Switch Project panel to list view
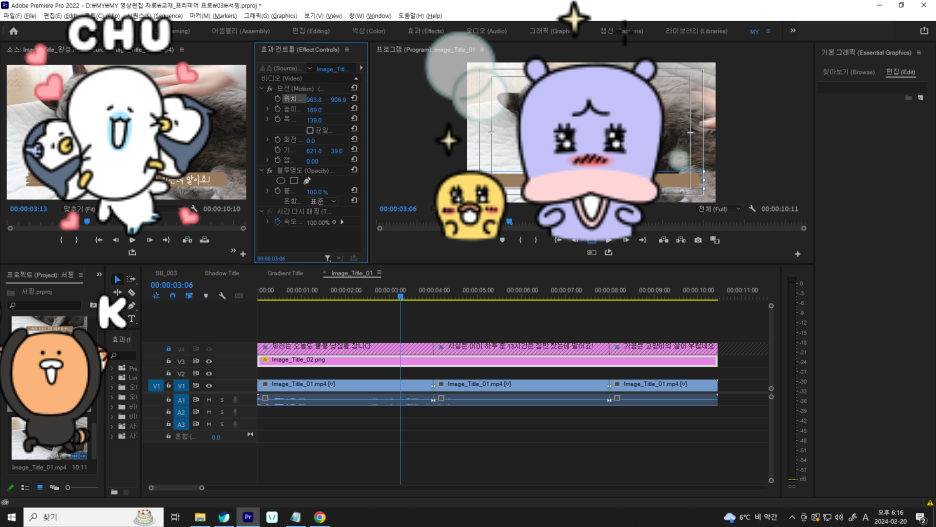936x527 pixels. coord(25,488)
